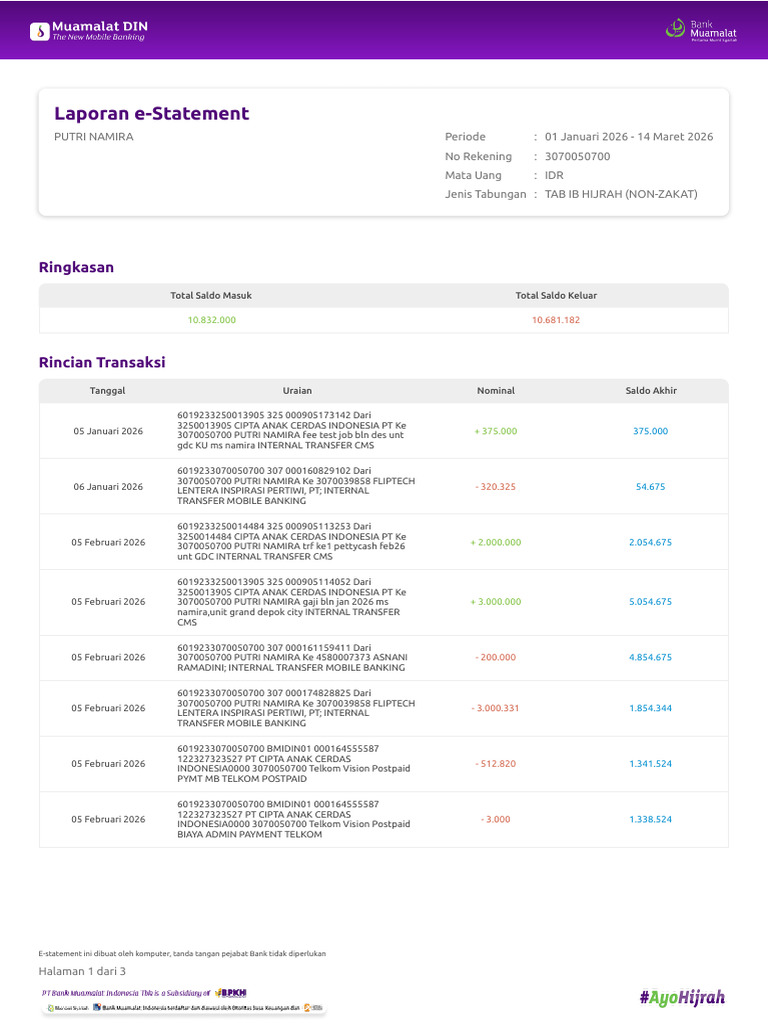Select the account holder name PUTRI NAMIRA
Image resolution: width=768 pixels, height=1024 pixels.
[93, 136]
